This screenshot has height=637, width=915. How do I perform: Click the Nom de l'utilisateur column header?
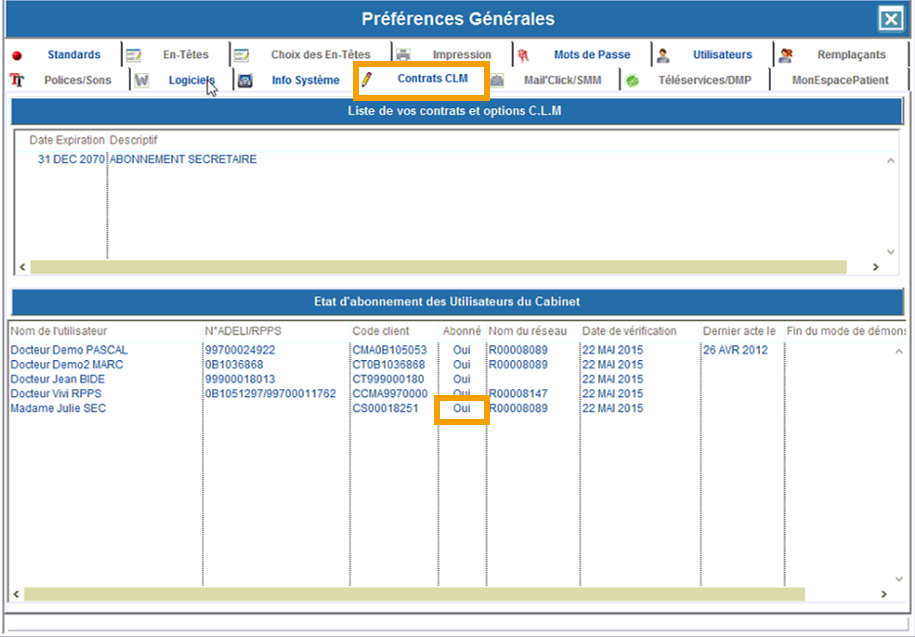click(58, 331)
